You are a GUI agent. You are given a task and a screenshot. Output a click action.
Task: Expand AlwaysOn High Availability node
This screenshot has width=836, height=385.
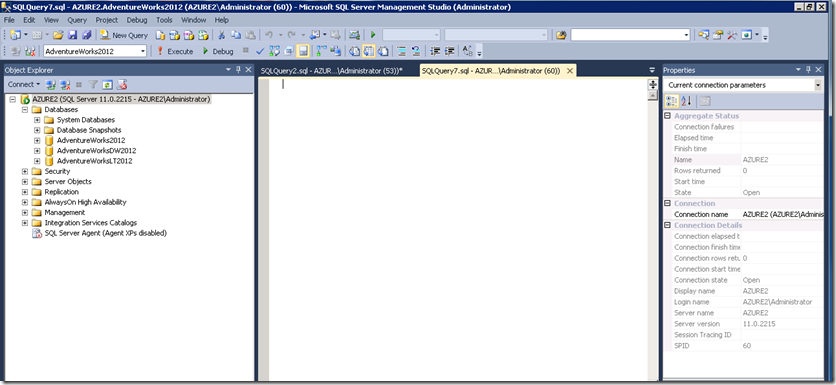pos(25,203)
